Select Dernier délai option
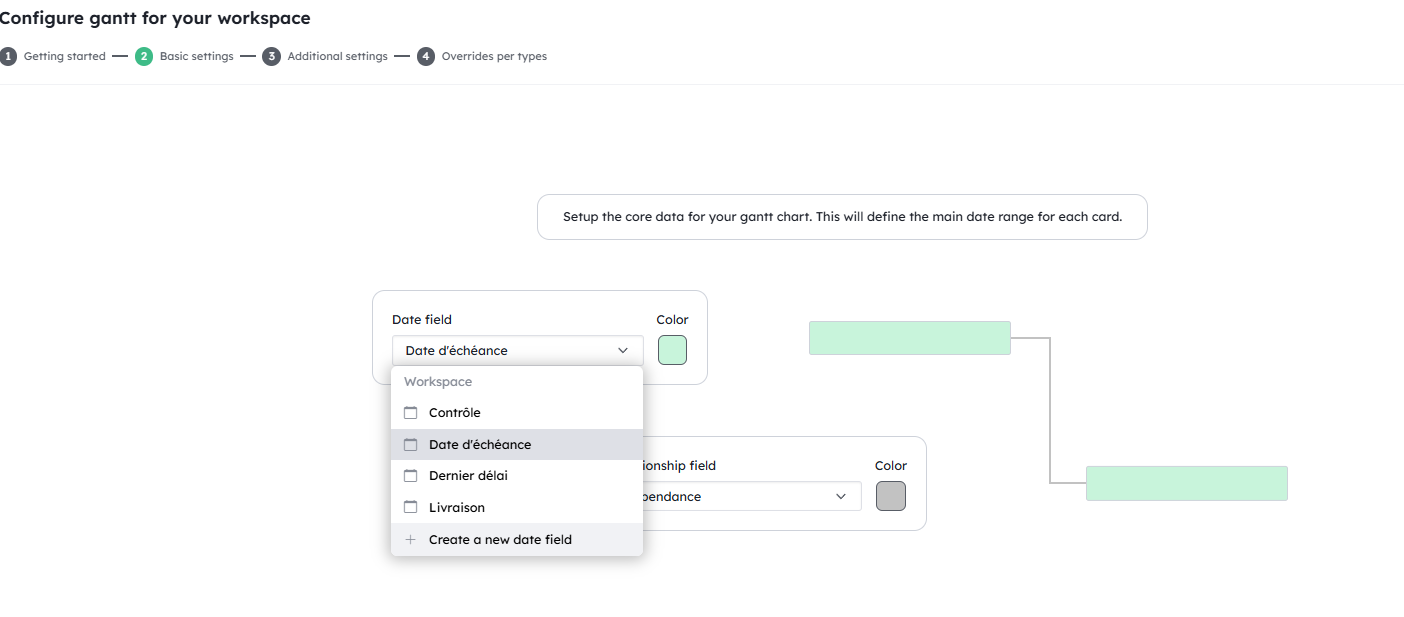This screenshot has height=617, width=1404. (x=468, y=476)
